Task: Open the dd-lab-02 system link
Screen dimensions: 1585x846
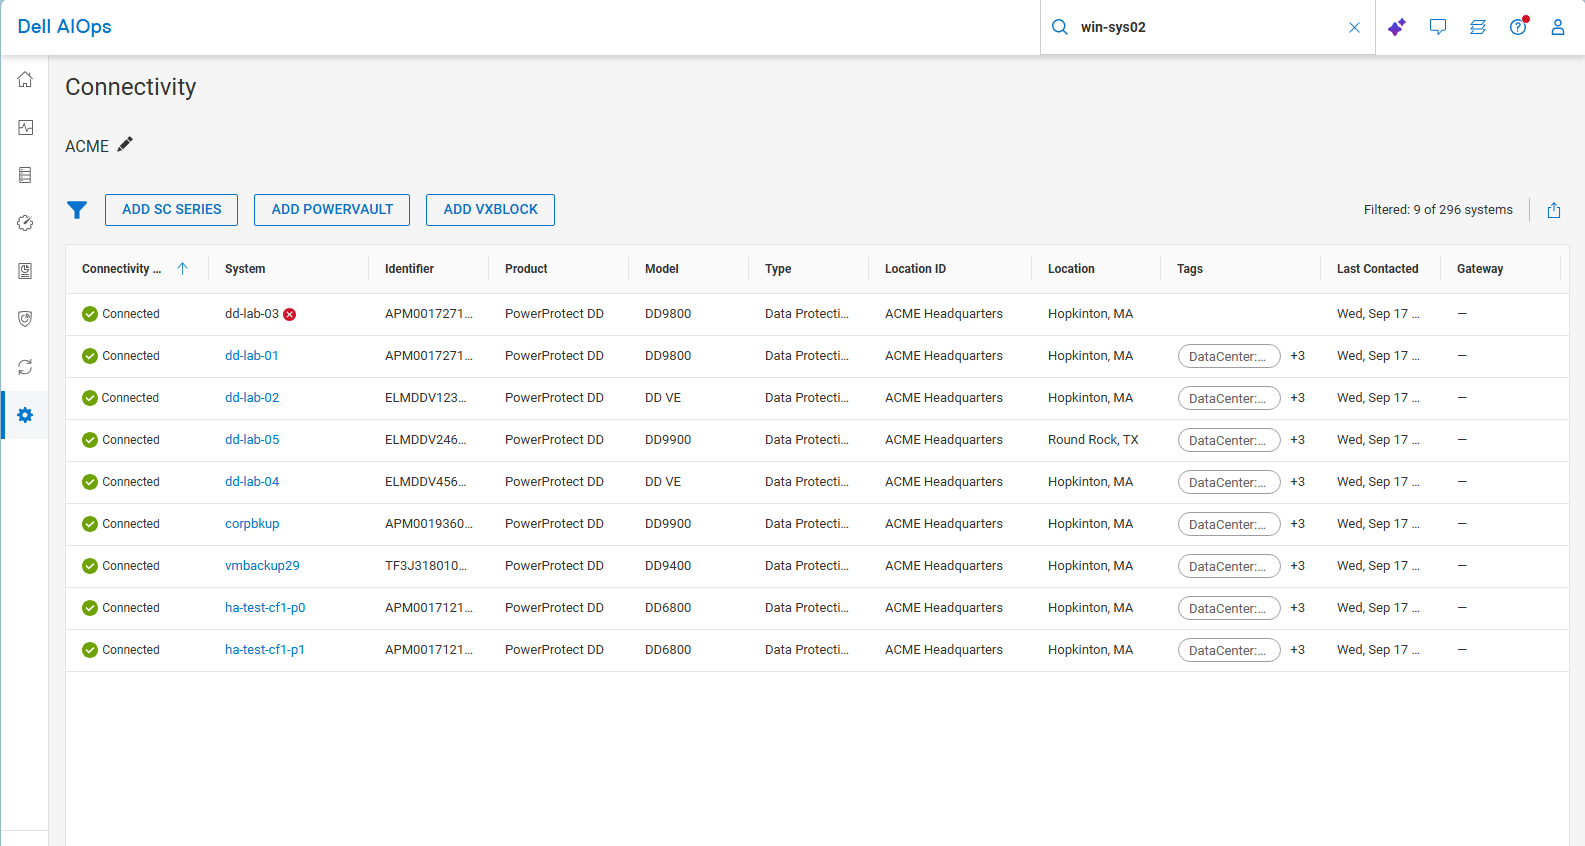Action: point(252,398)
